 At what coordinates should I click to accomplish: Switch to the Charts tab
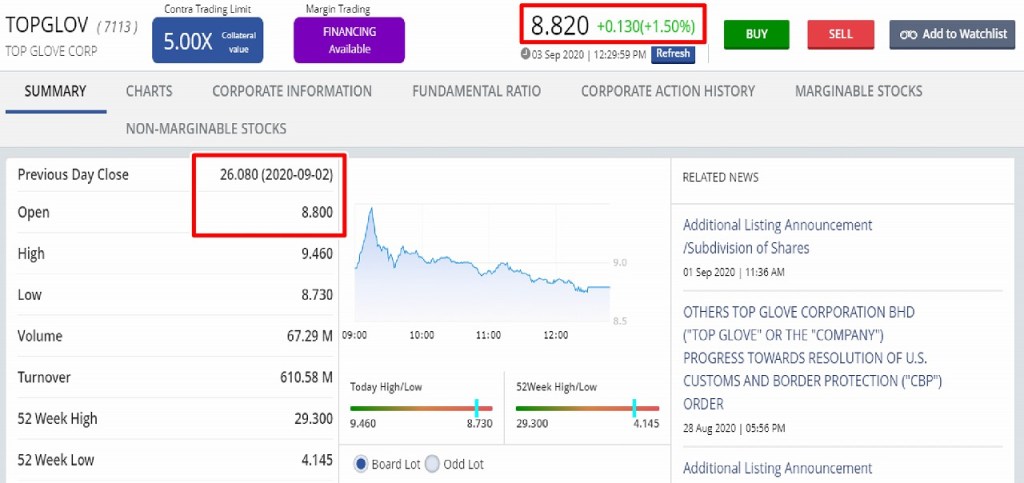149,91
